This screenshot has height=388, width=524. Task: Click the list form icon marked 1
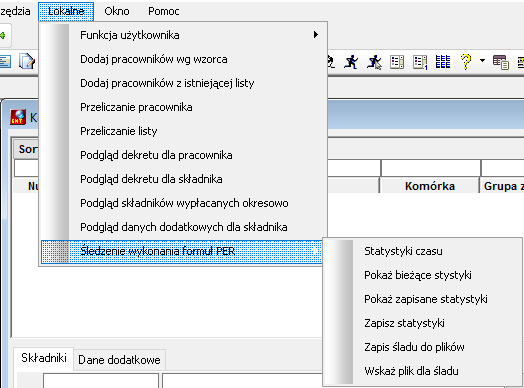(420, 62)
